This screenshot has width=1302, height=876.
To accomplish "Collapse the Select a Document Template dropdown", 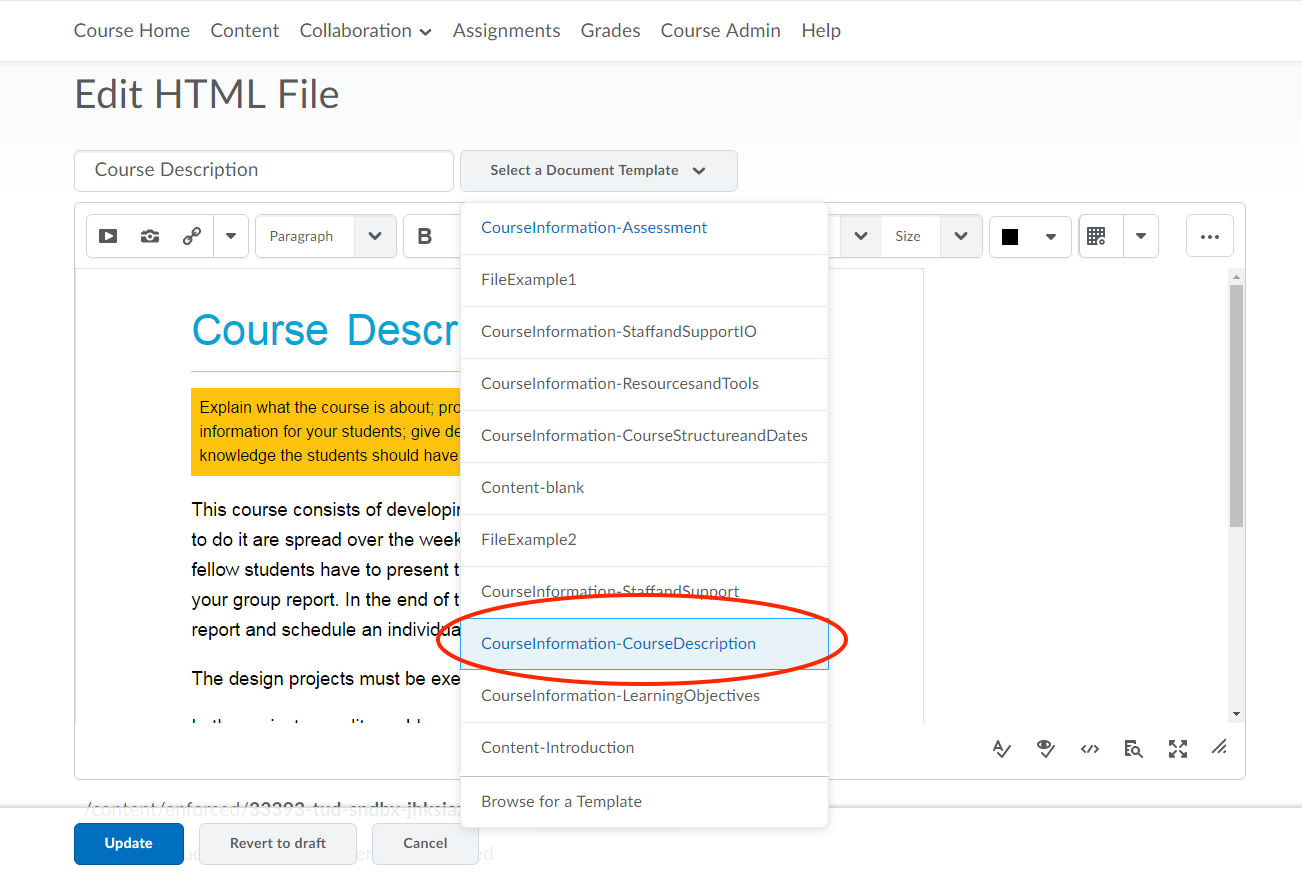I will [598, 171].
